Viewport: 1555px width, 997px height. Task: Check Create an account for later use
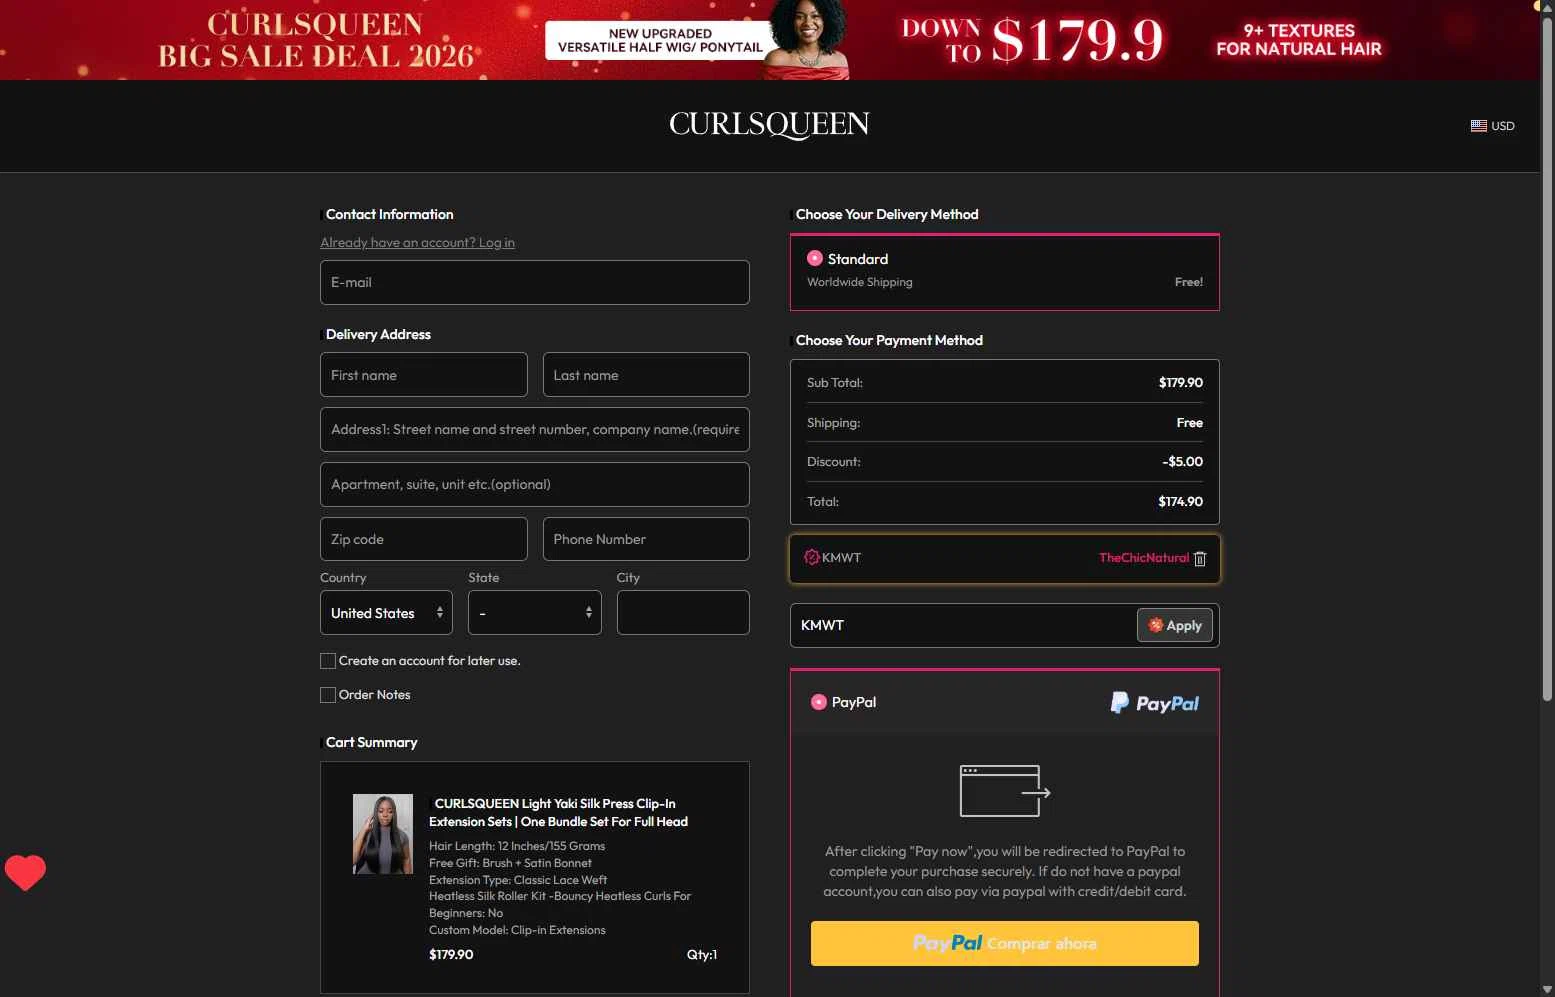328,661
